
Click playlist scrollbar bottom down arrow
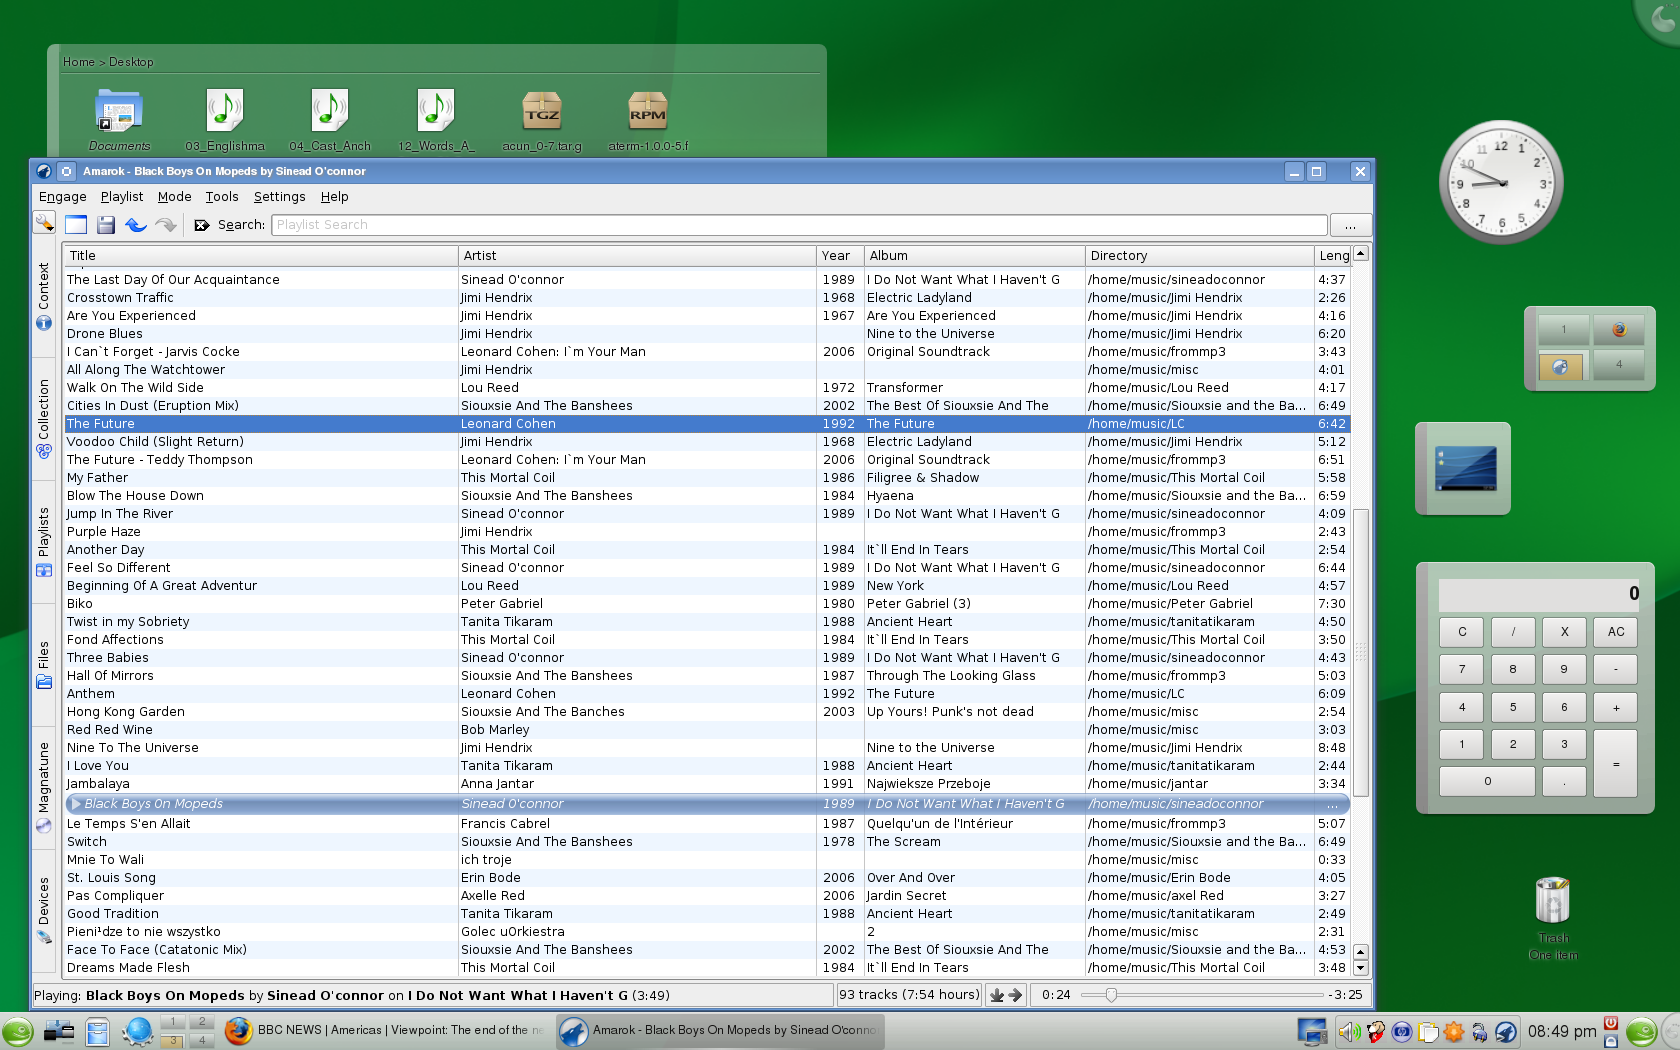tap(1360, 968)
